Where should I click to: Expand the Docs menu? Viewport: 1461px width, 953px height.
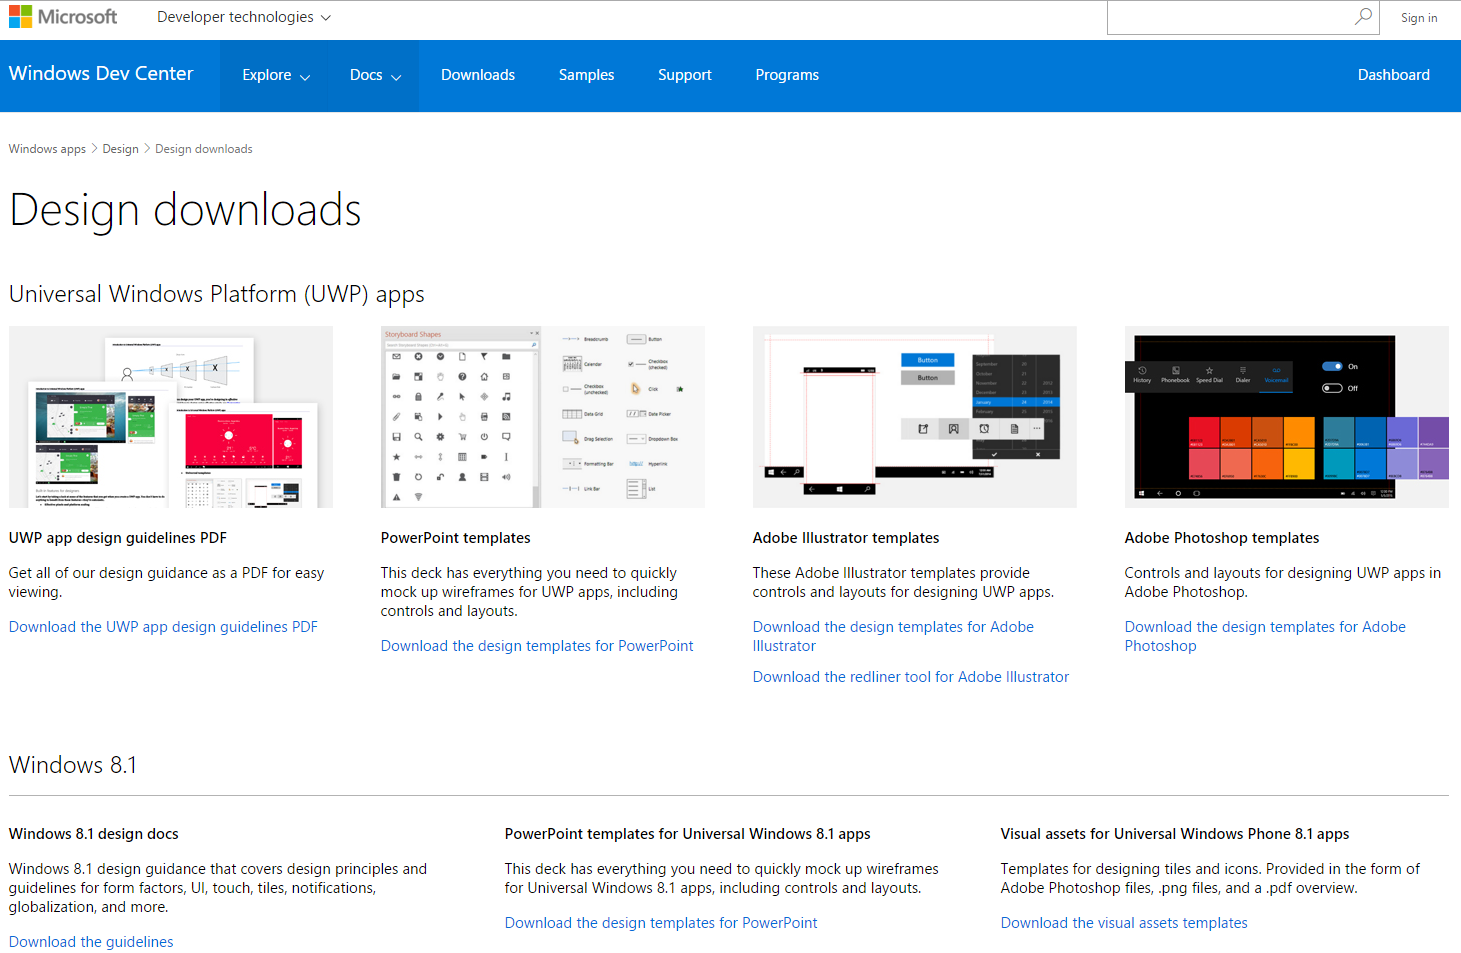coord(375,75)
